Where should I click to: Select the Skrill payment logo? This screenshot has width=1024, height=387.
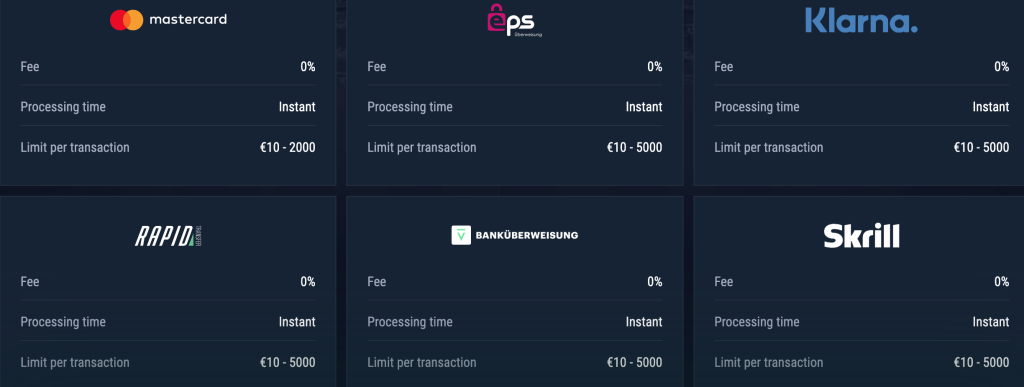861,236
